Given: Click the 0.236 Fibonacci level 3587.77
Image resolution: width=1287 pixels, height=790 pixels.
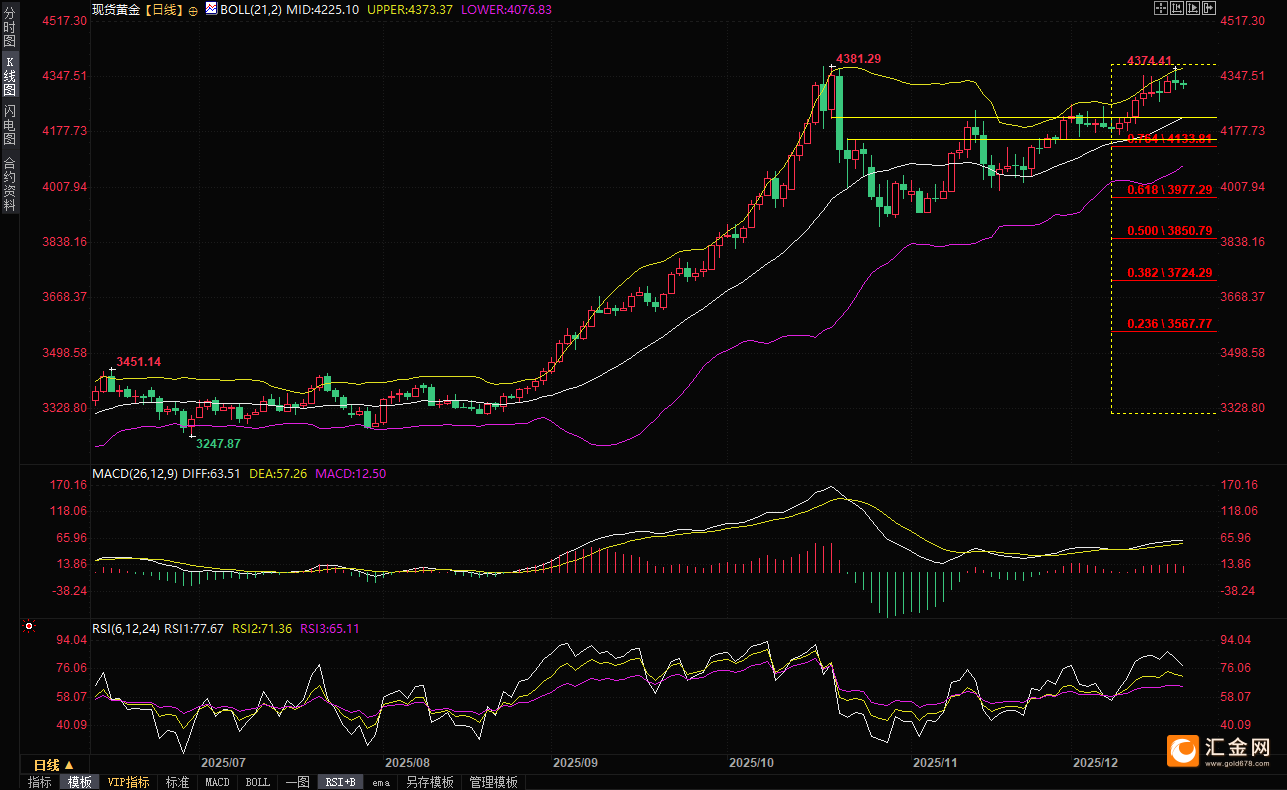Looking at the screenshot, I should [1169, 324].
